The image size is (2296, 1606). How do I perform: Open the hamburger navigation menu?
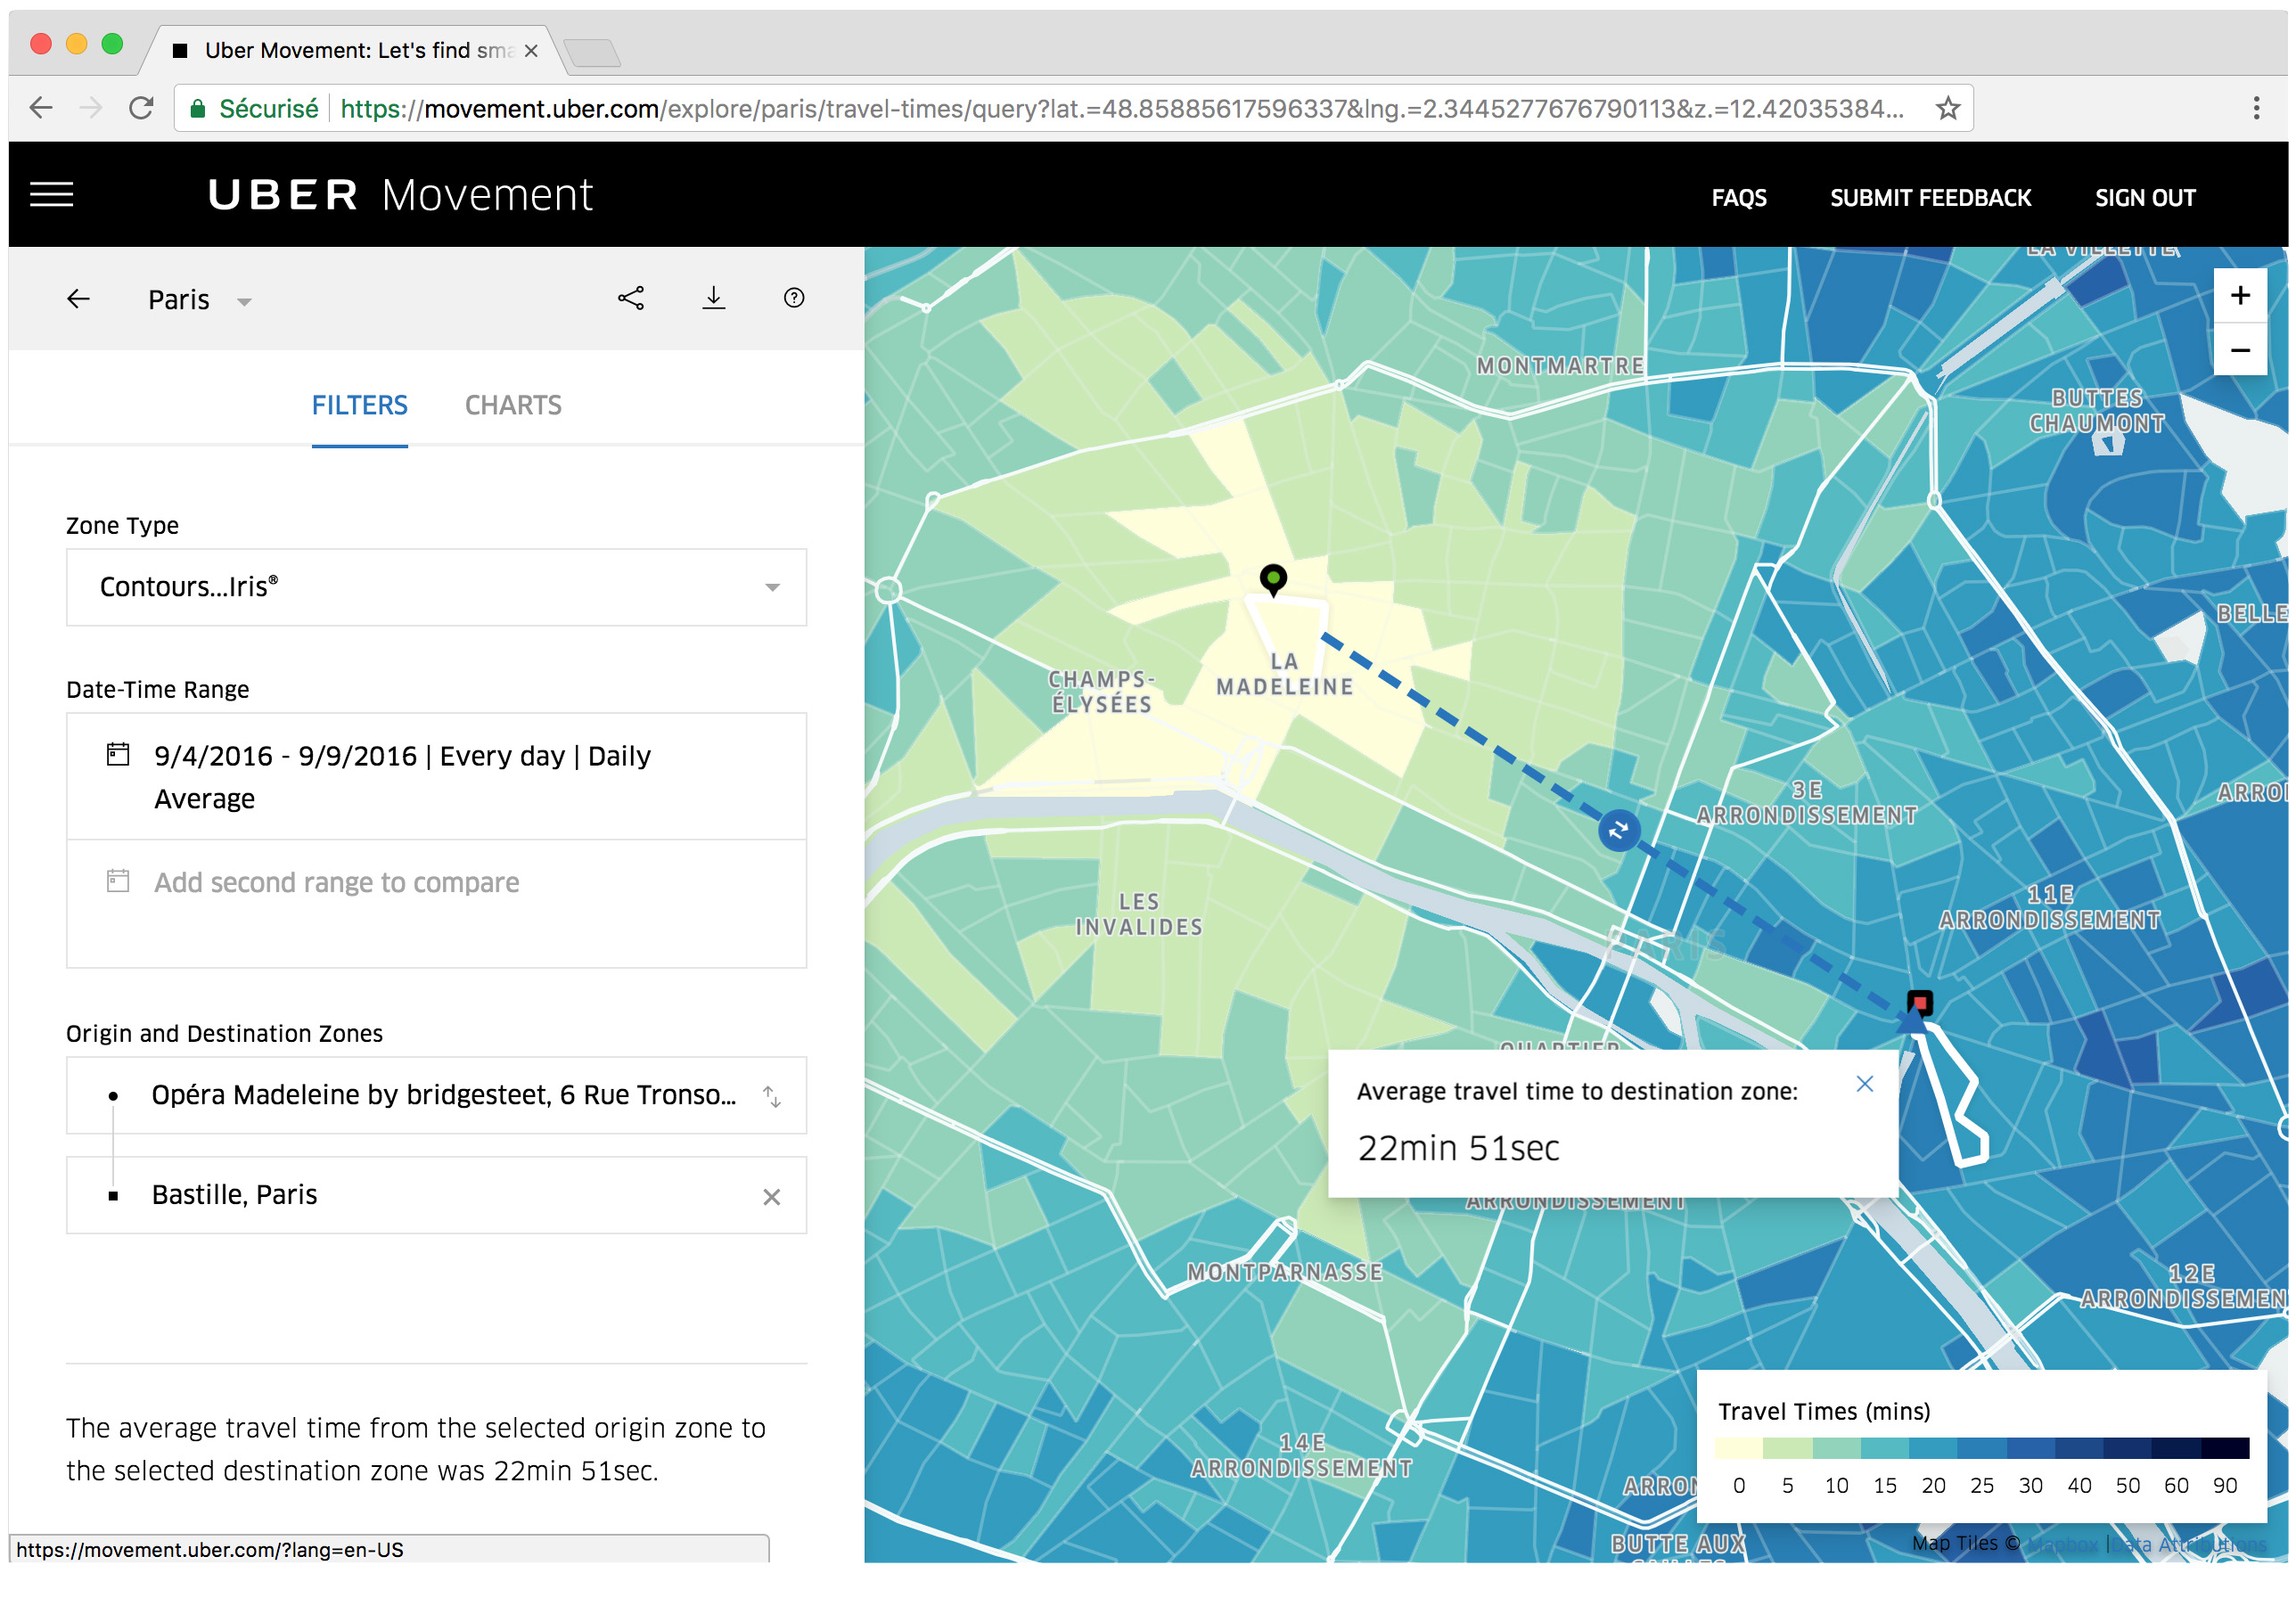click(51, 194)
